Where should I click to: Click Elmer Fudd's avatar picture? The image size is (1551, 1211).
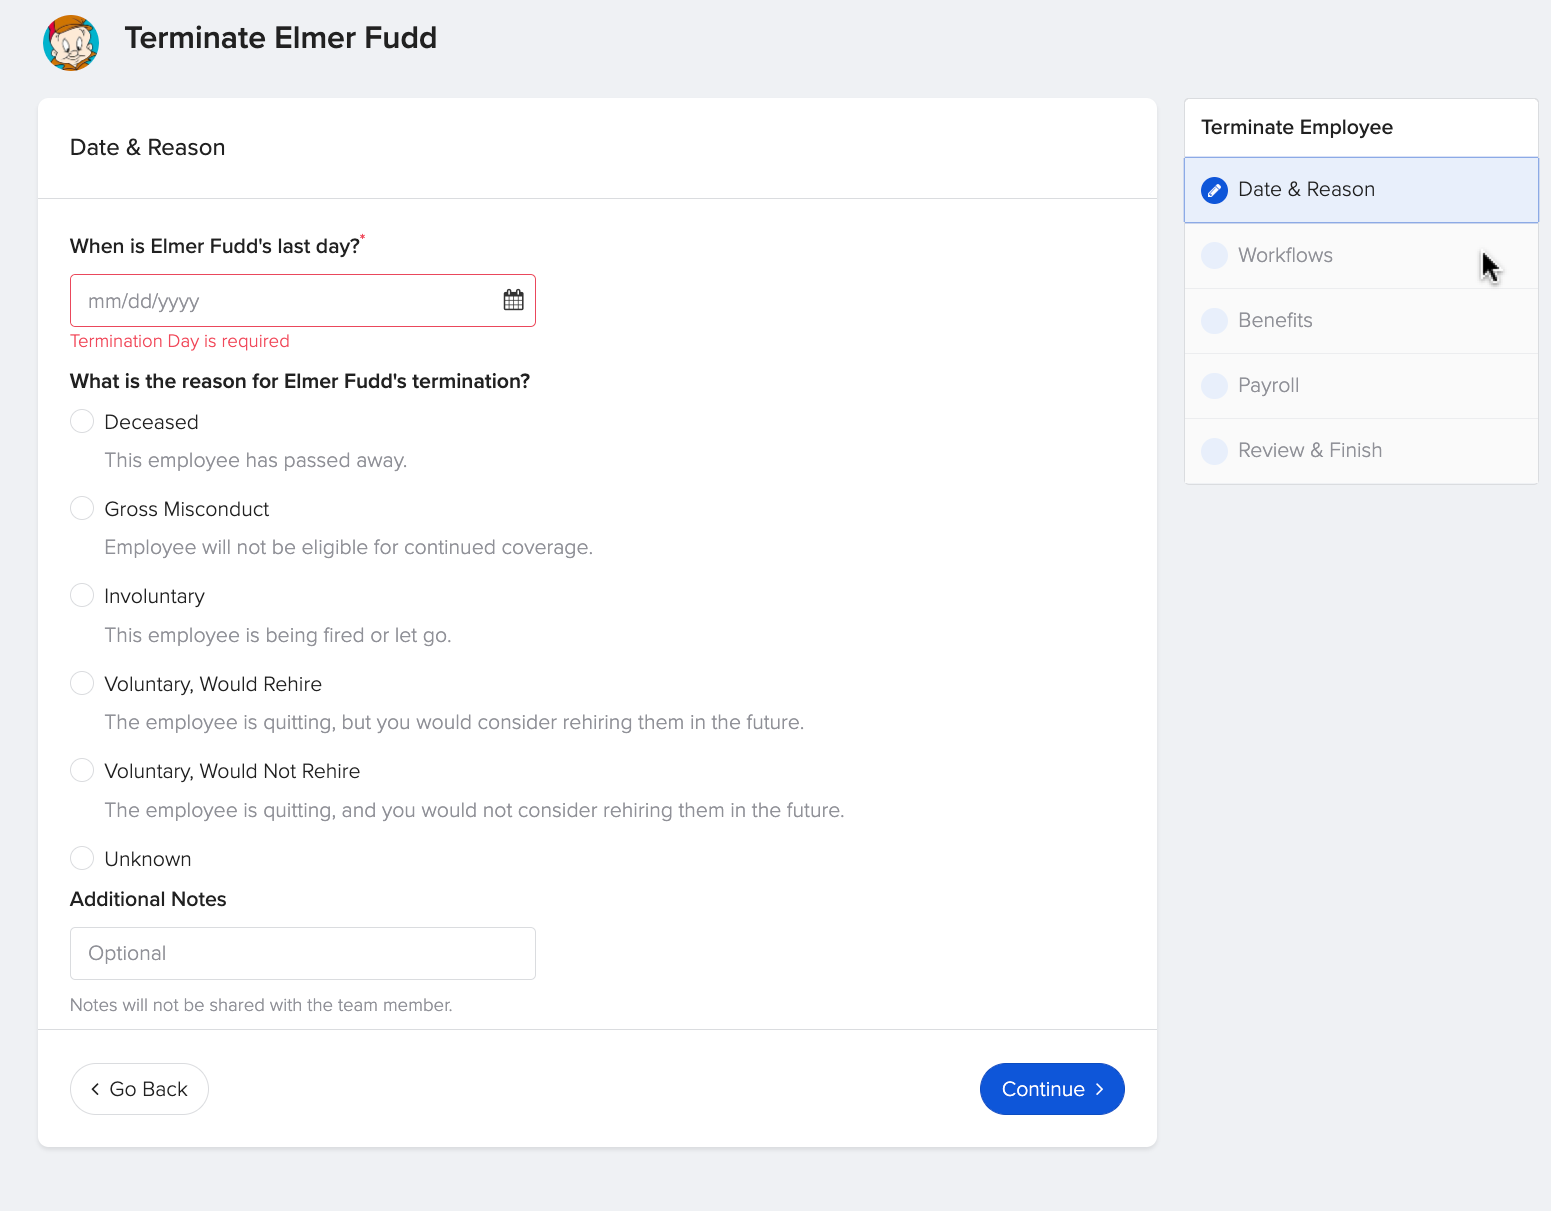point(71,43)
